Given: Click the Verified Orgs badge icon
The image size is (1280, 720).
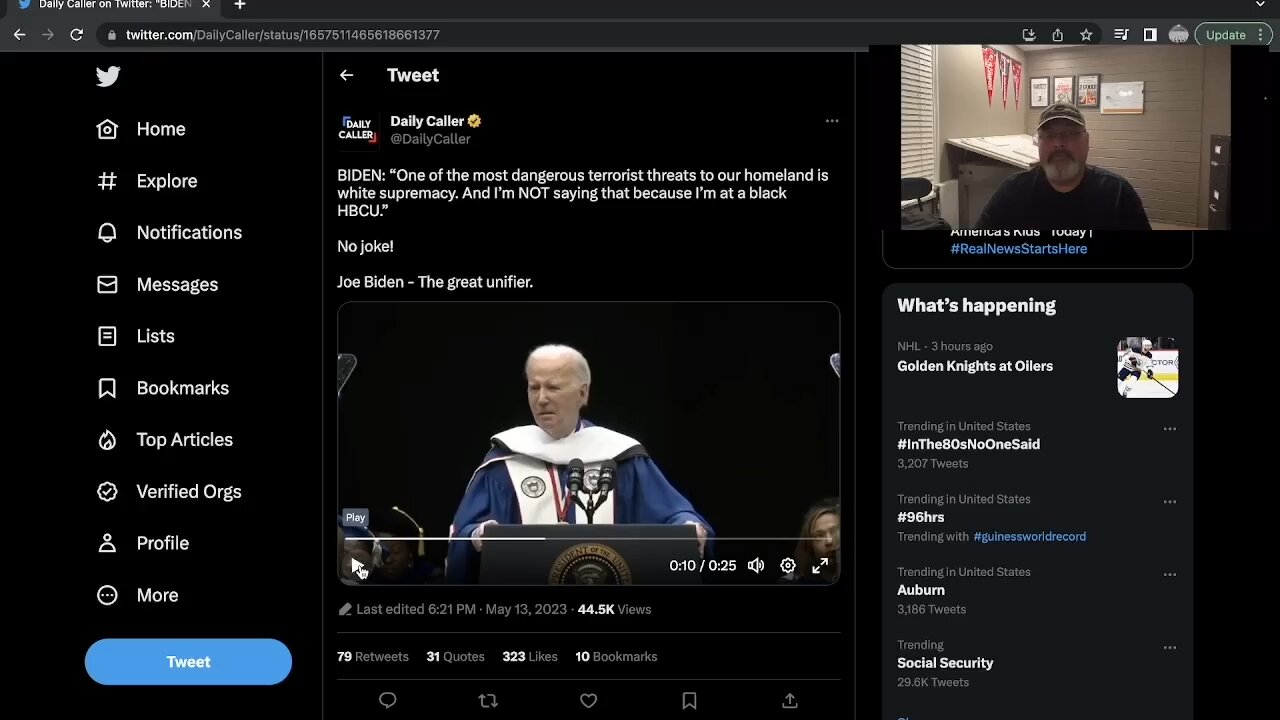Looking at the screenshot, I should coord(107,491).
